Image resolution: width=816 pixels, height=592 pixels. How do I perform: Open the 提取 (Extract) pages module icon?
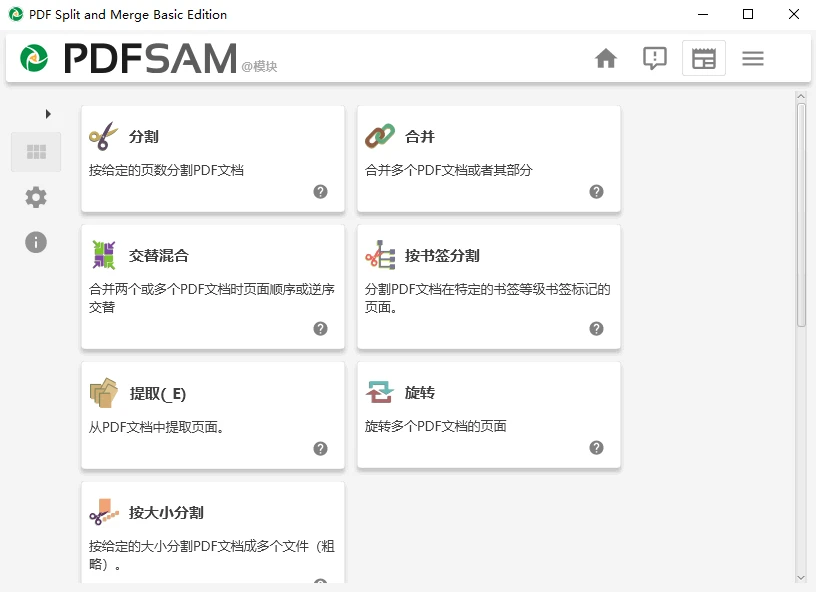pyautogui.click(x=105, y=393)
